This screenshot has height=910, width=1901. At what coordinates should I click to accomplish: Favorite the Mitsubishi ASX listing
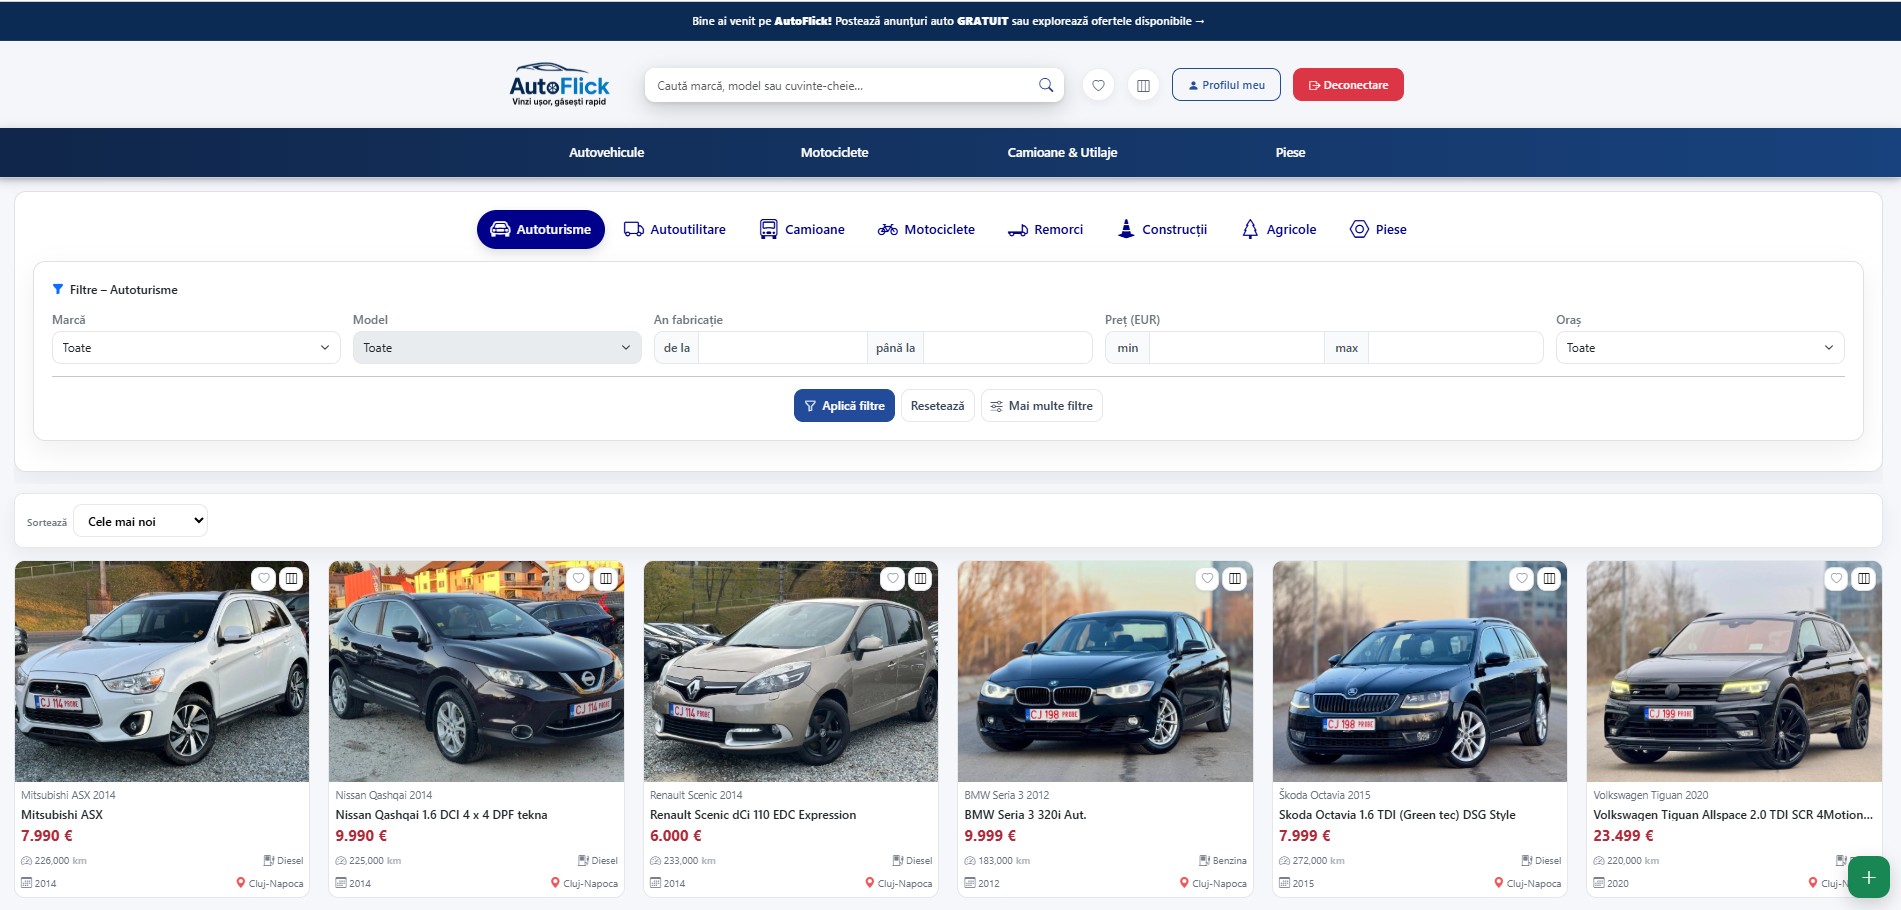[x=263, y=578]
